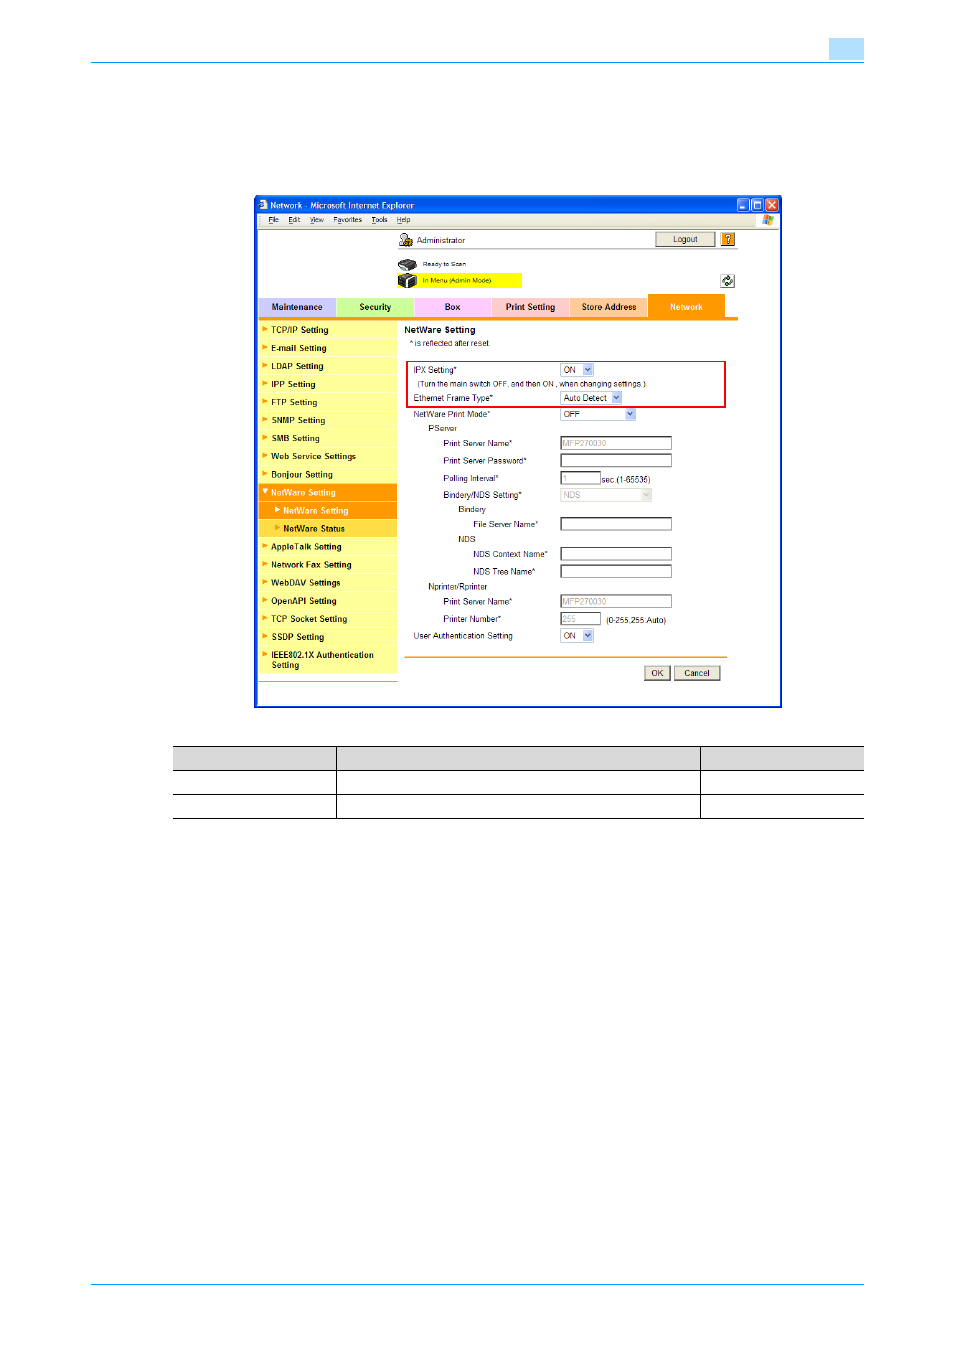Open LDAP Setting in the sidebar
The width and height of the screenshot is (954, 1350).
328,366
